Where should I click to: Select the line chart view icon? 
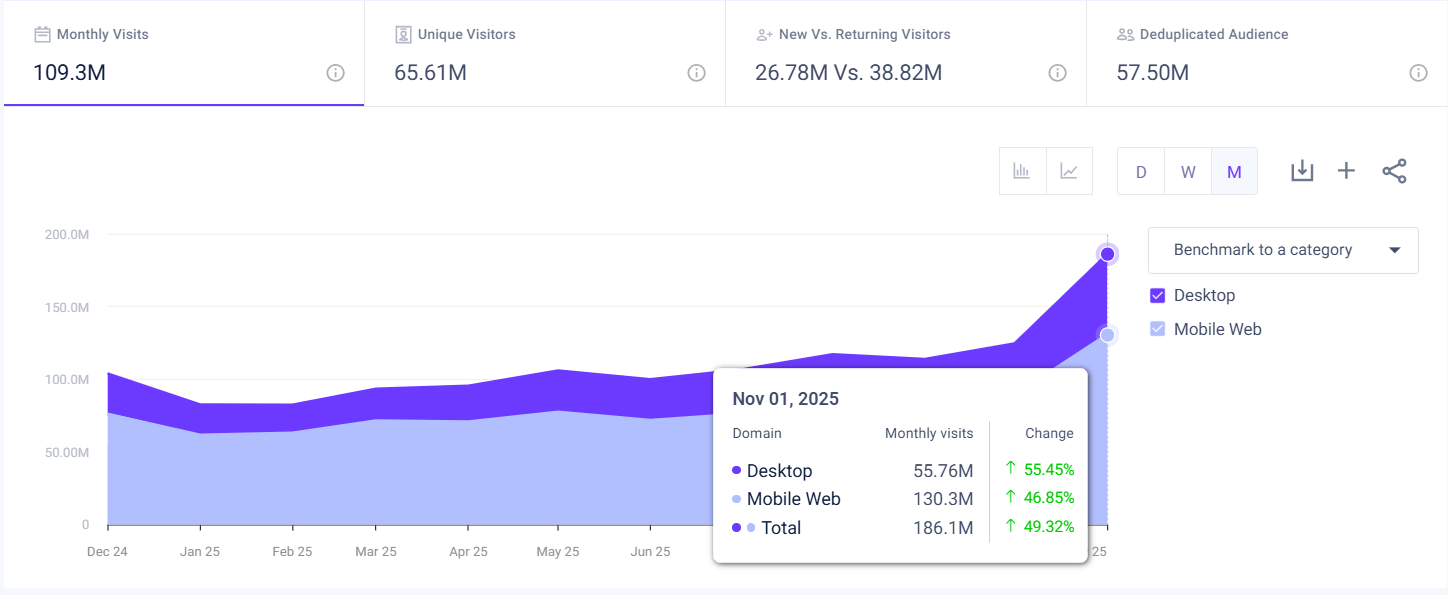(1069, 171)
